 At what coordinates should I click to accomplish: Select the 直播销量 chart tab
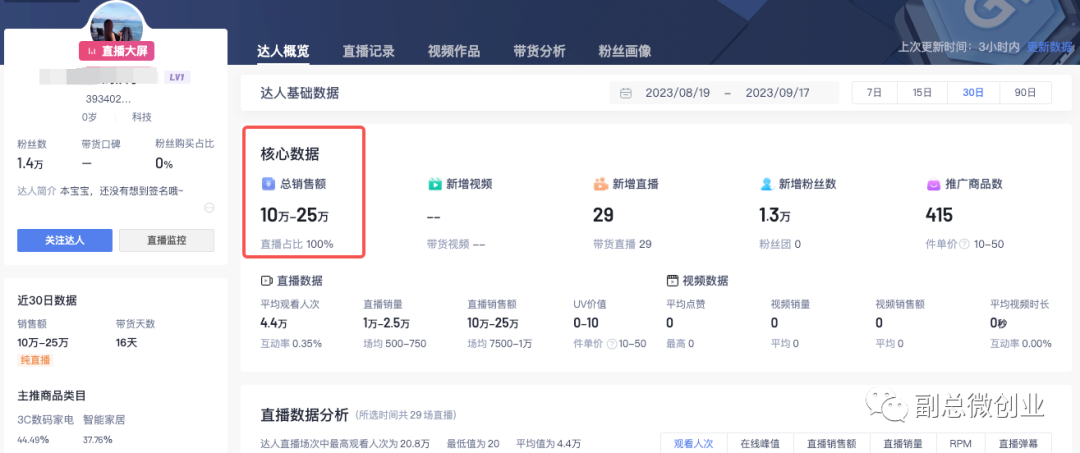902,444
